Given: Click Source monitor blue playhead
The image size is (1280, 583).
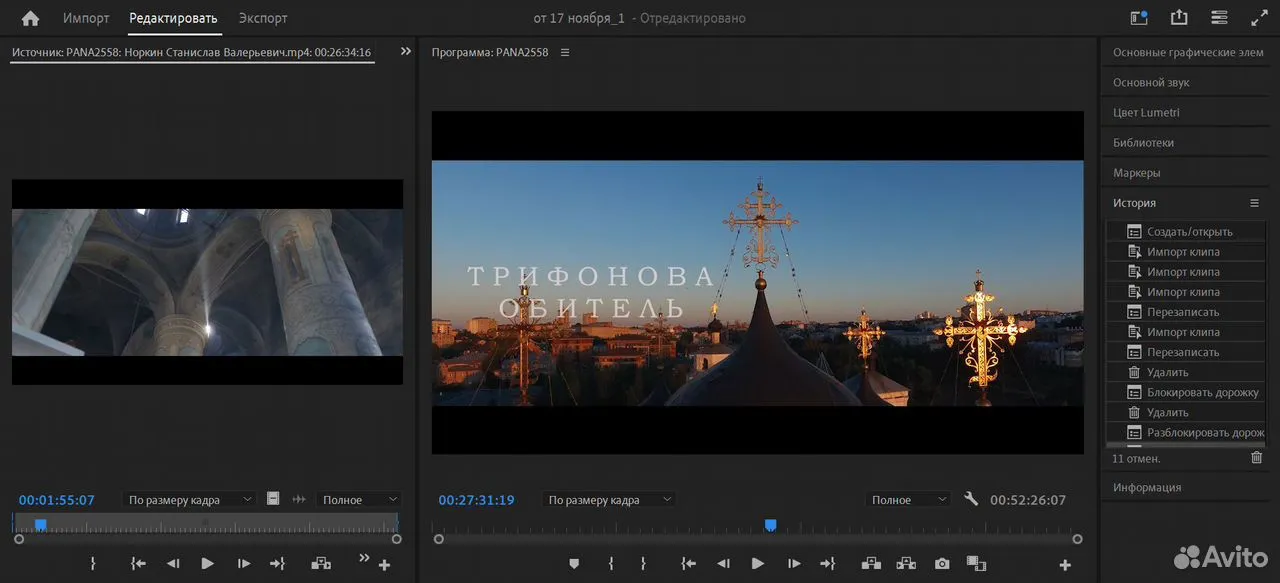Looking at the screenshot, I should (41, 524).
